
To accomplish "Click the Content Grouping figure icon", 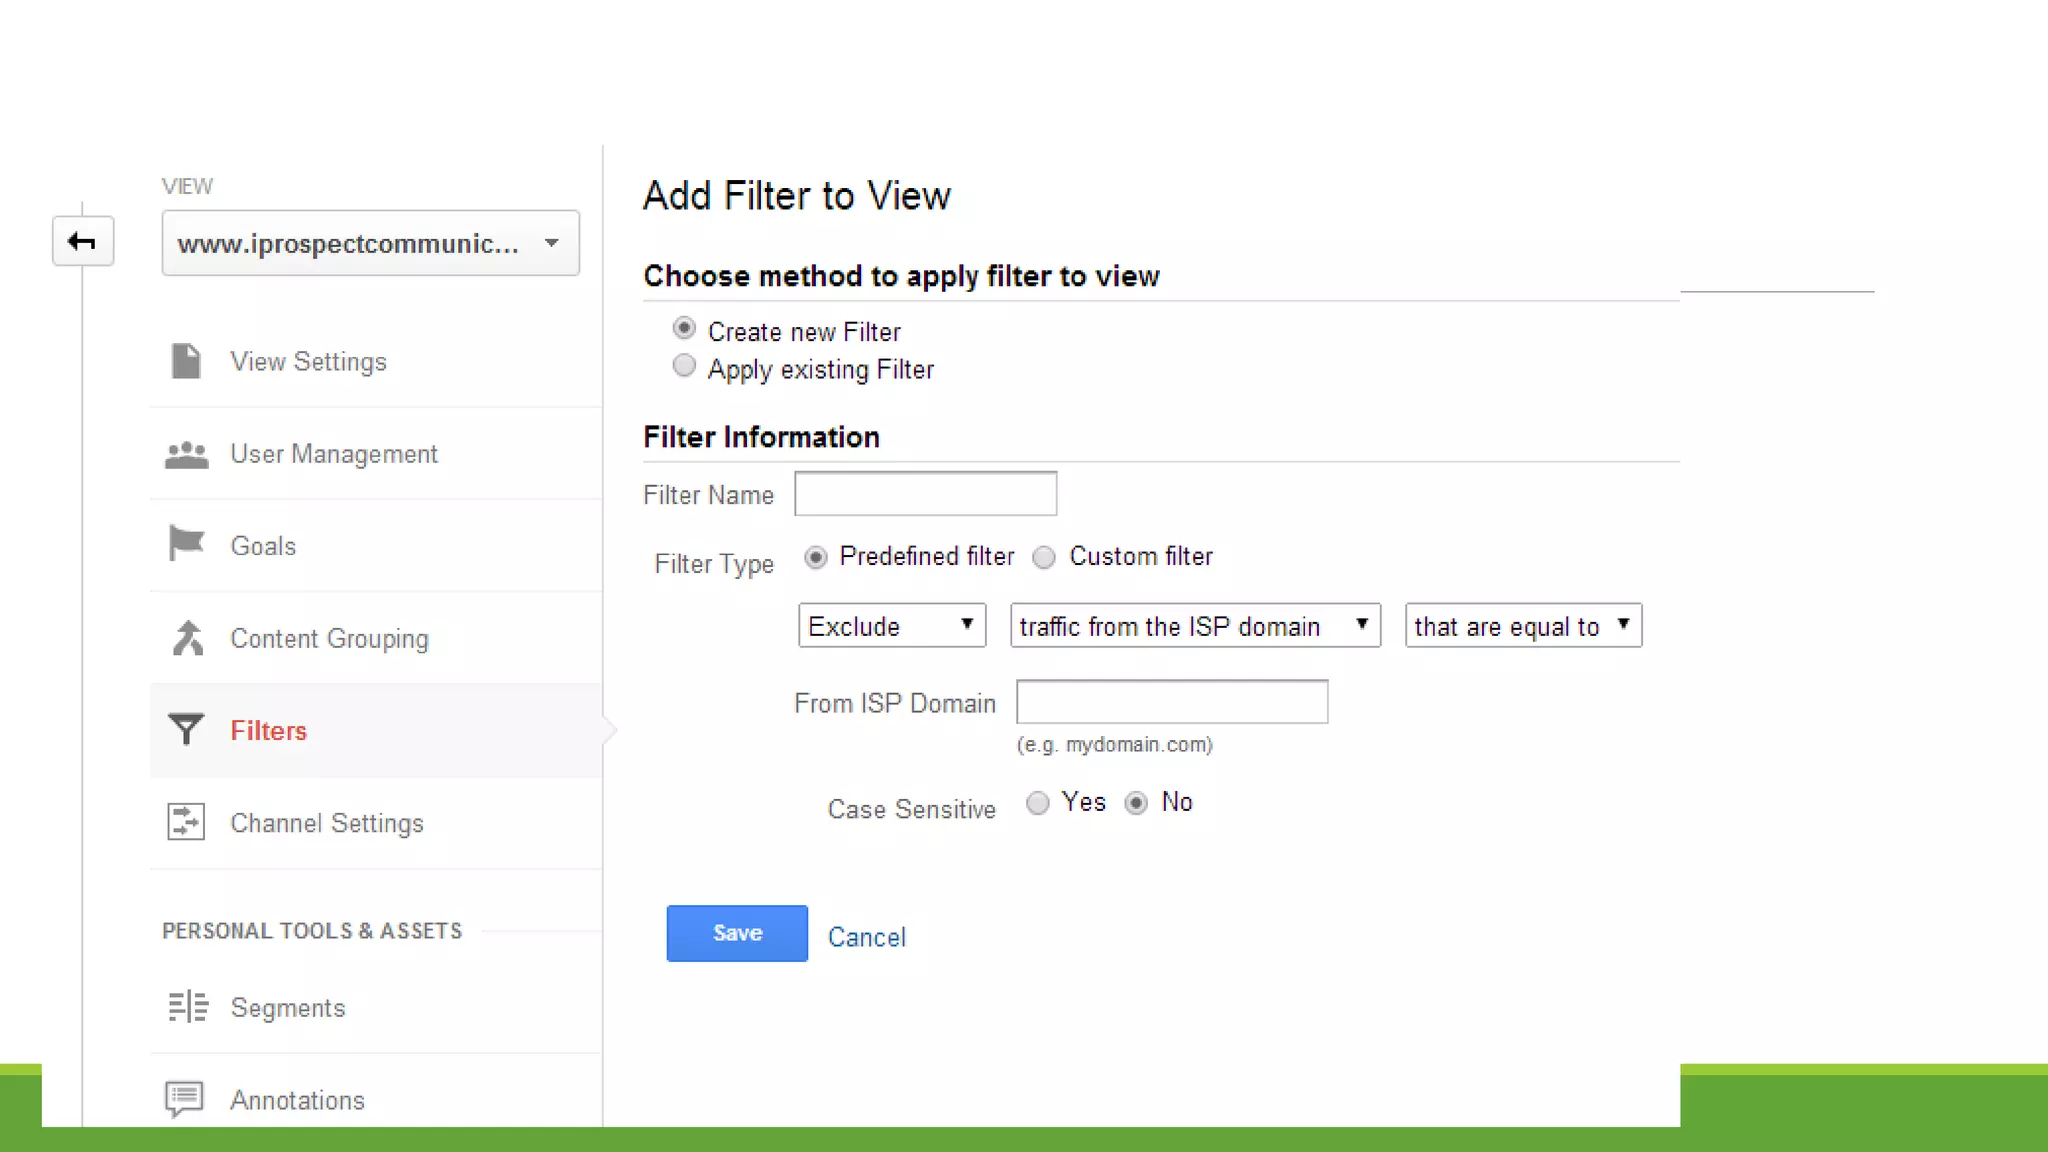I will point(187,638).
